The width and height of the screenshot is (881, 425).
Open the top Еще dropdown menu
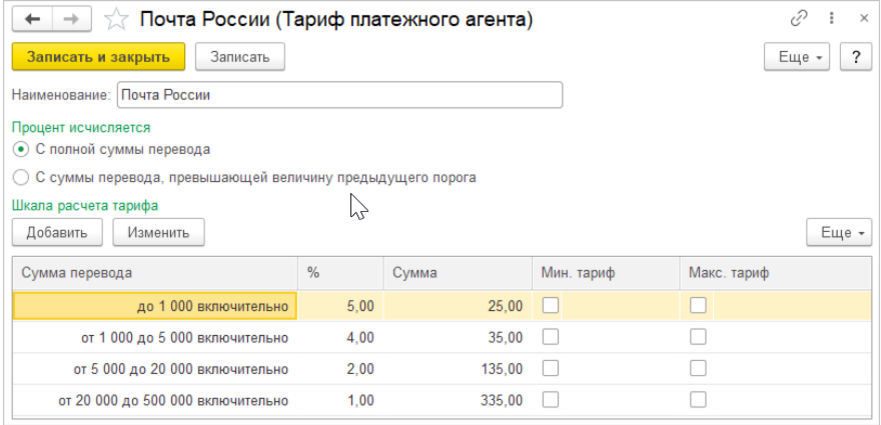[x=797, y=57]
